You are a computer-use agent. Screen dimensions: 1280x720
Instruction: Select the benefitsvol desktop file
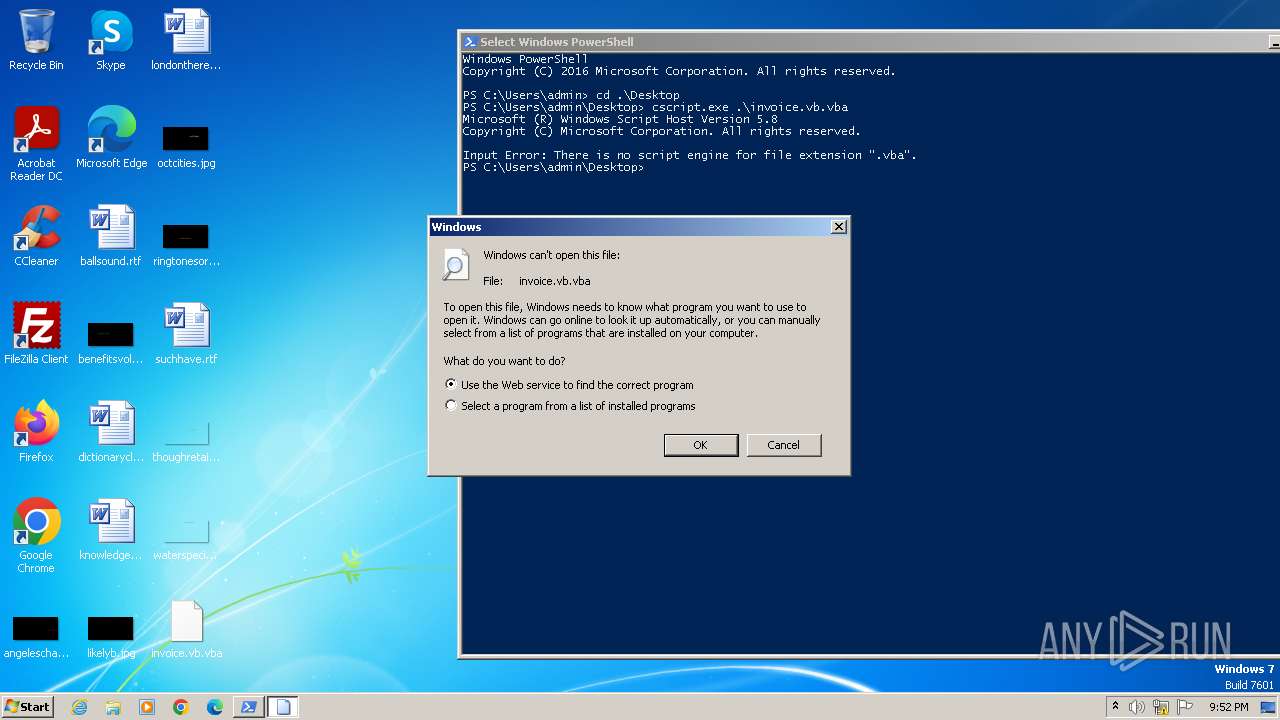click(x=111, y=341)
